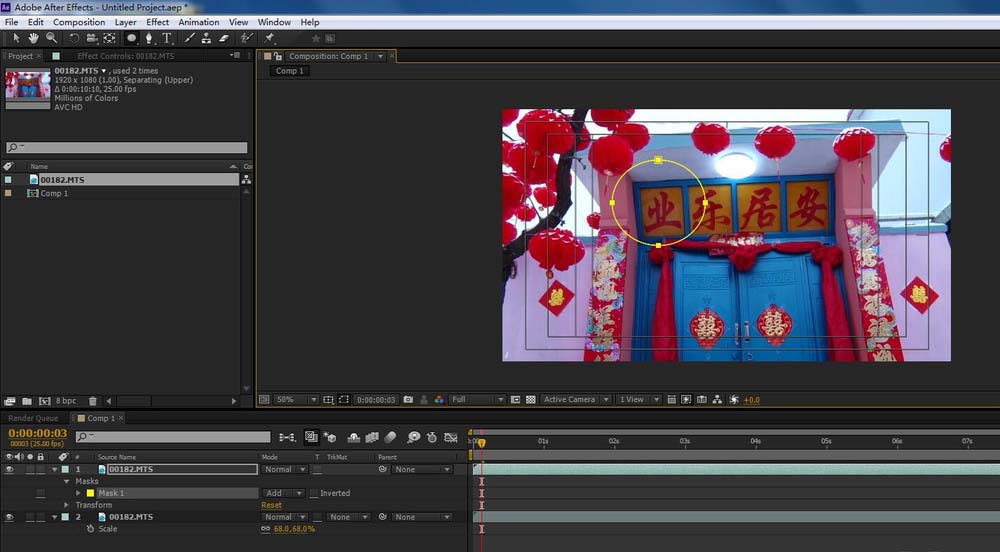Open the Mask 1 mode dropdown Add
The width and height of the screenshot is (1000, 552).
[283, 493]
